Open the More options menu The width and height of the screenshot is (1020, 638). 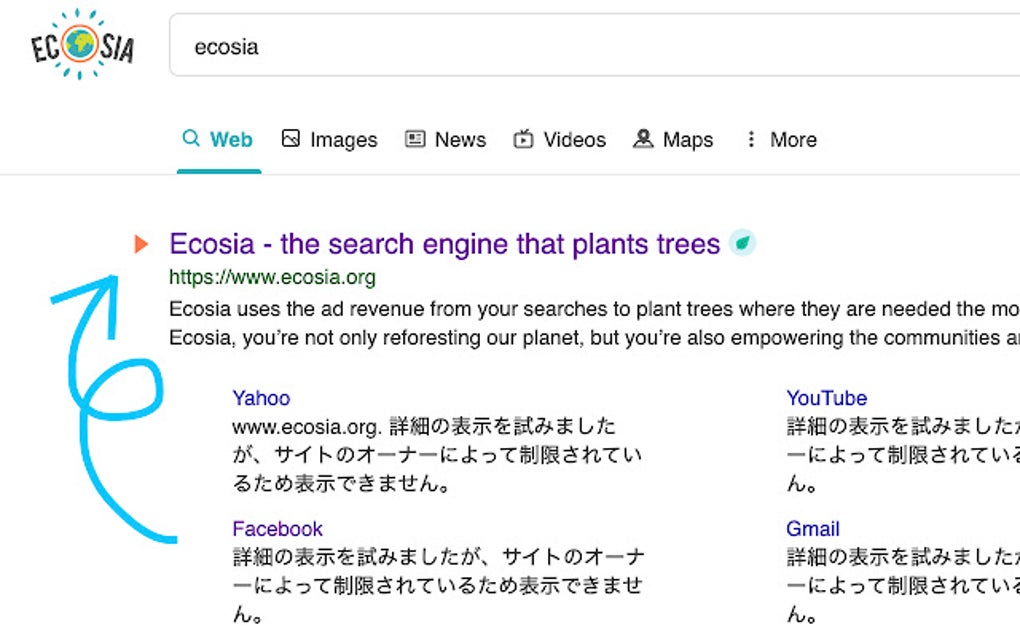pos(795,139)
